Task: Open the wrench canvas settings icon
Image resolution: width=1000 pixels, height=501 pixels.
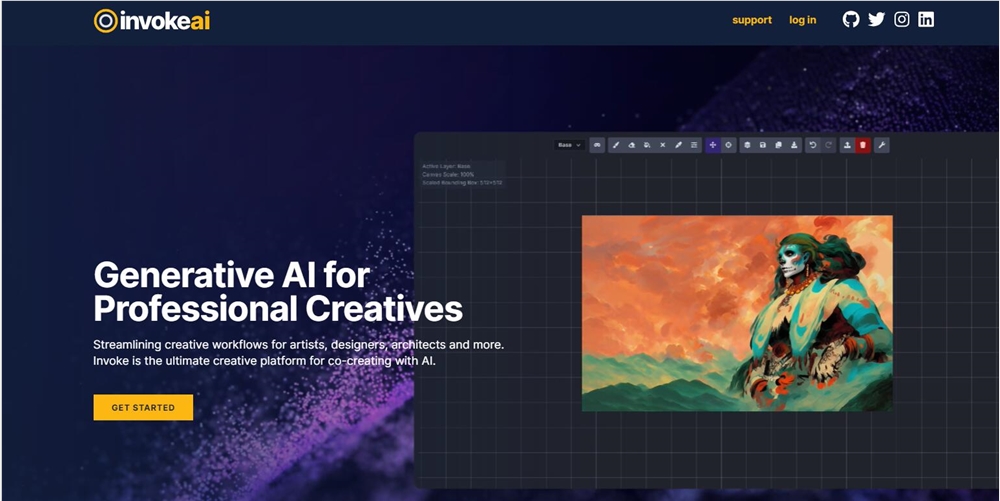Action: pos(881,145)
